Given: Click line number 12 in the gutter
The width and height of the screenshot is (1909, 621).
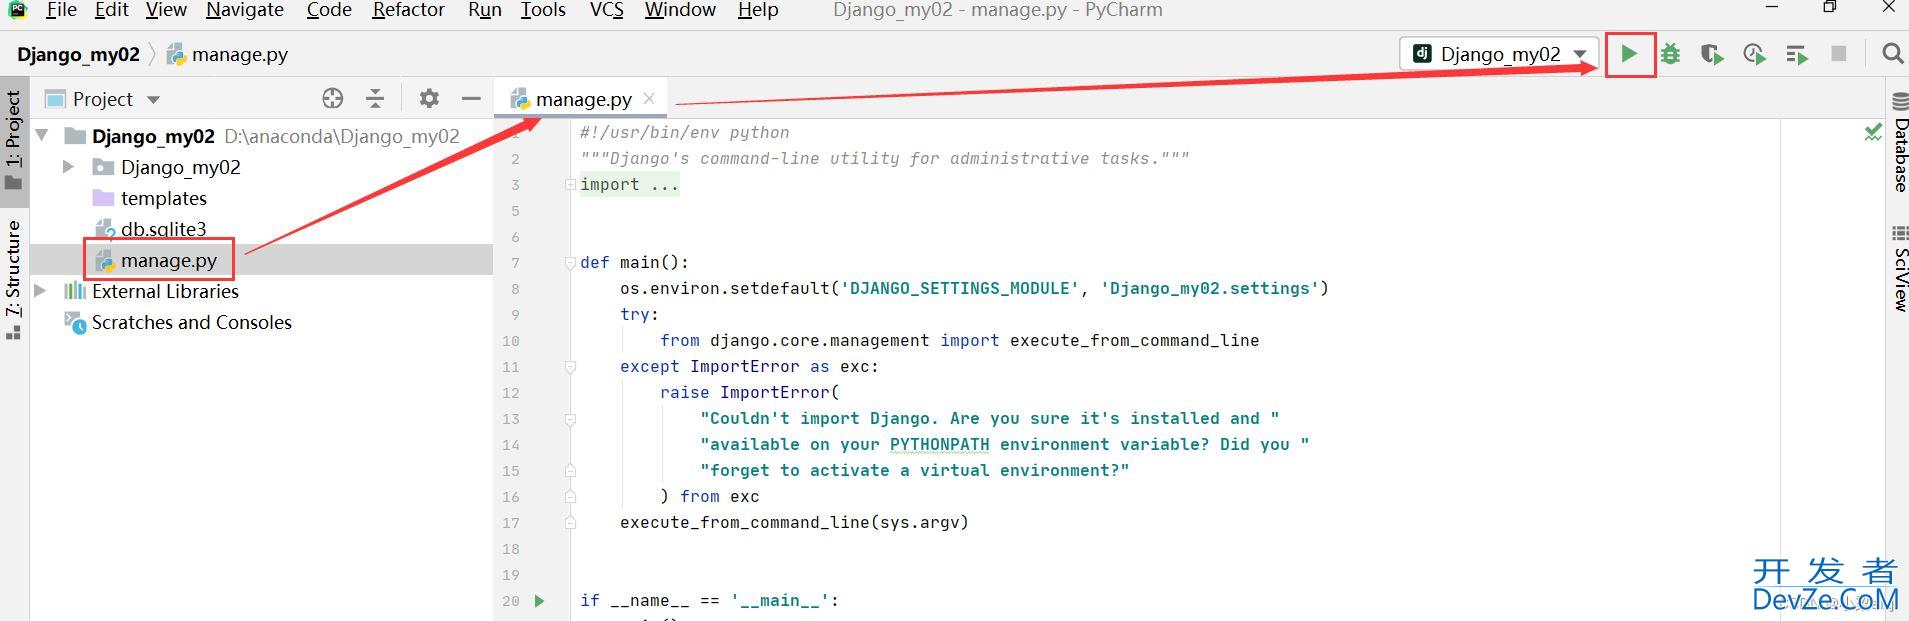Looking at the screenshot, I should tap(511, 393).
